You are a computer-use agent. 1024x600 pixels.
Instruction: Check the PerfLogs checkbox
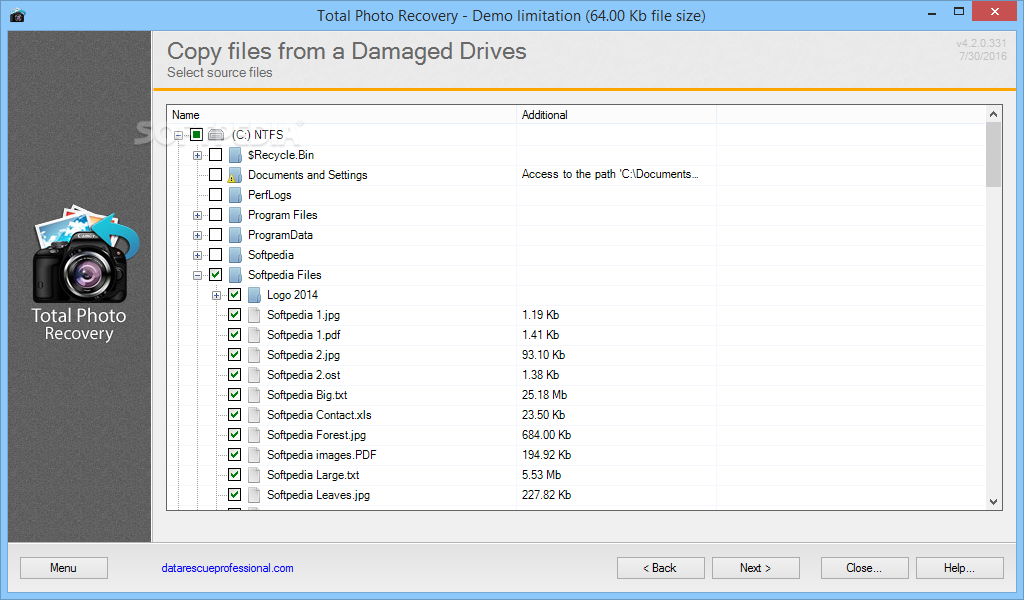[x=216, y=195]
